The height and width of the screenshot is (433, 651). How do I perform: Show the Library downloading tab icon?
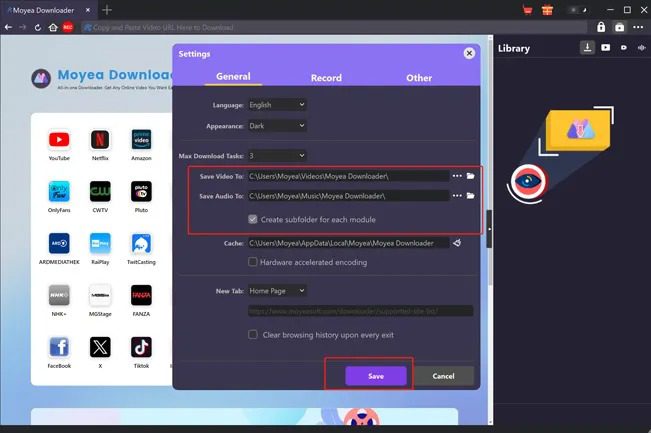tap(588, 47)
